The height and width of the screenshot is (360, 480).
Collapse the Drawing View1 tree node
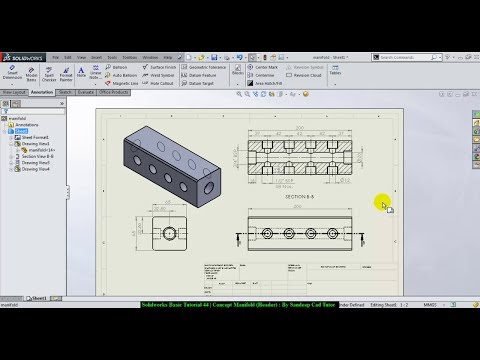[x=11, y=144]
